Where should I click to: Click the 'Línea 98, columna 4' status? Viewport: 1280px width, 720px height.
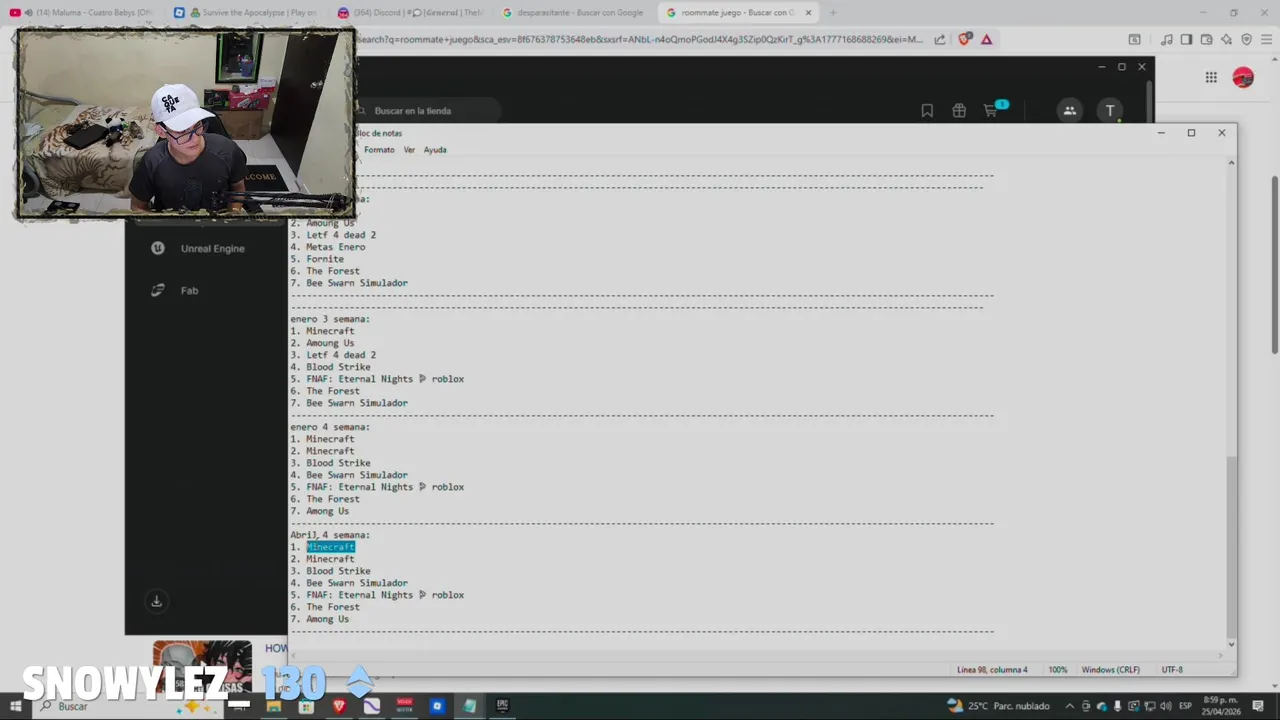(x=992, y=670)
